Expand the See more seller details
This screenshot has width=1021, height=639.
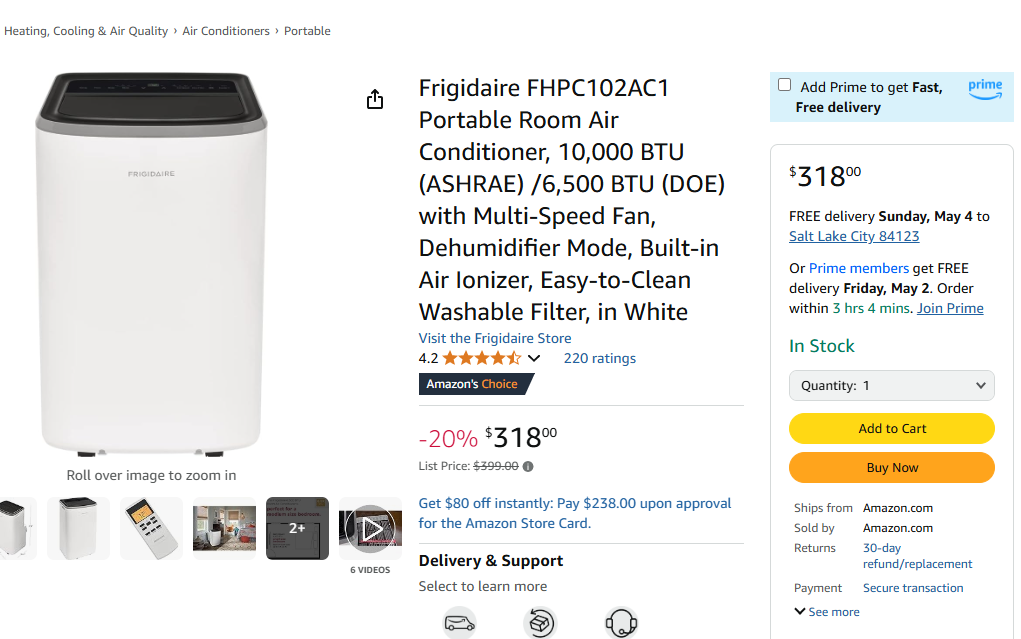click(x=826, y=611)
